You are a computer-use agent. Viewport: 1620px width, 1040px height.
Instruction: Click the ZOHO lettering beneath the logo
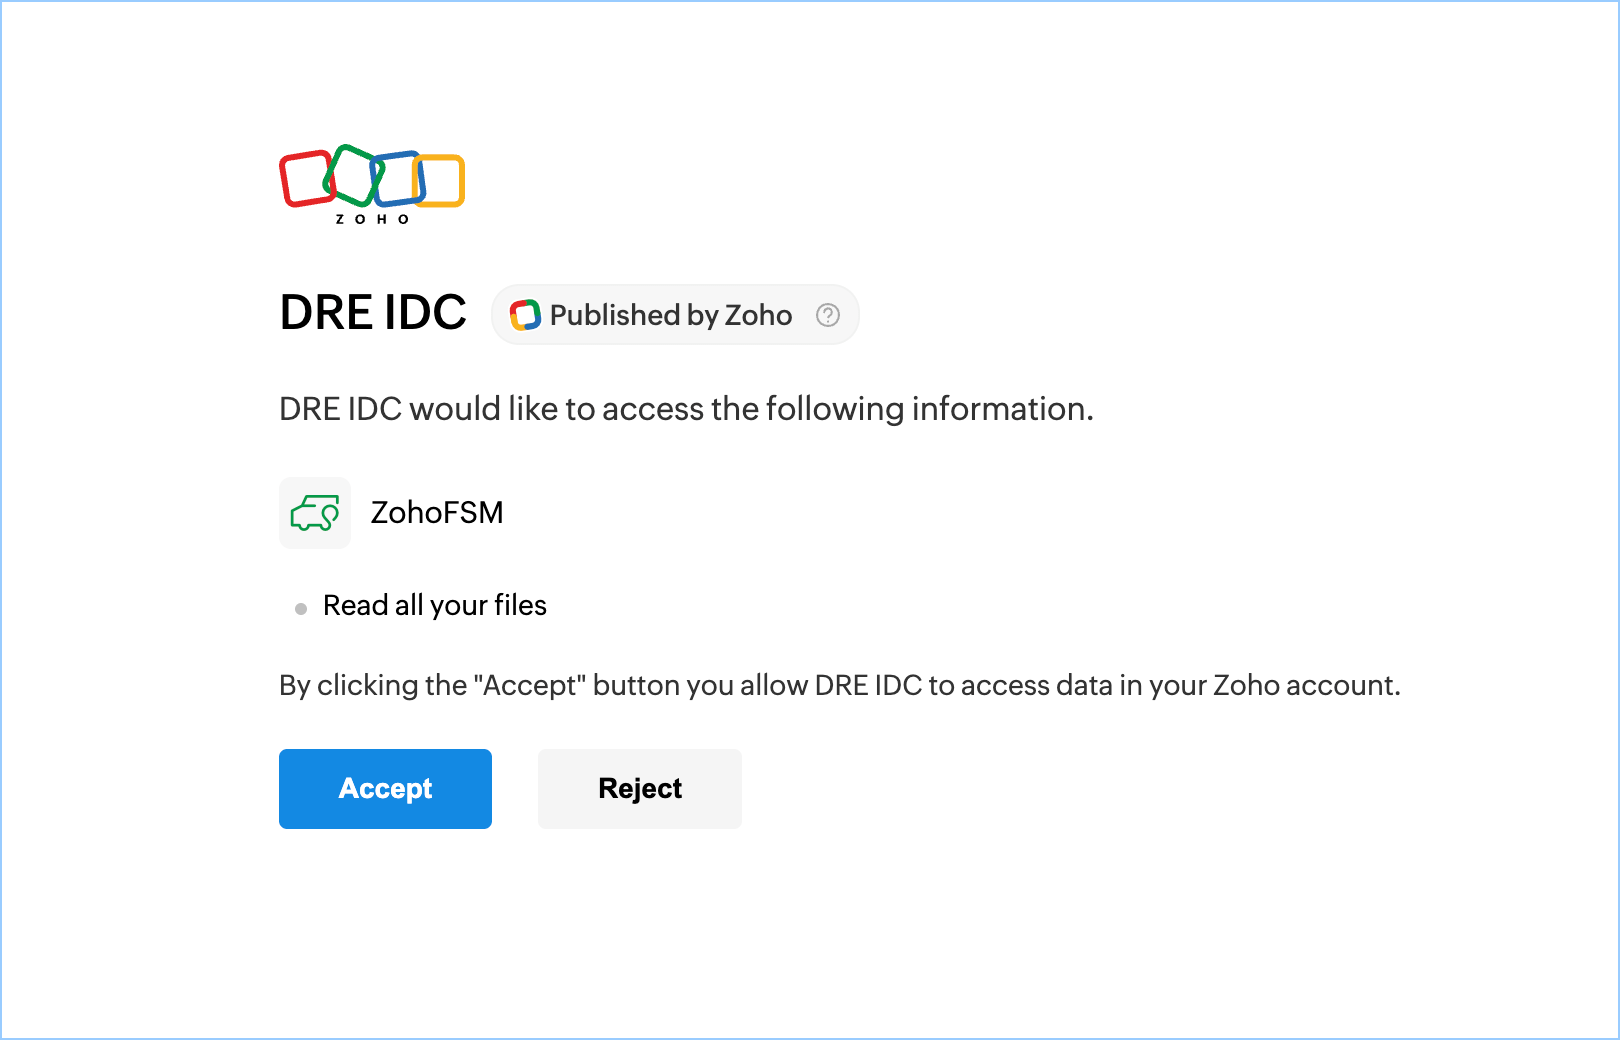click(372, 219)
